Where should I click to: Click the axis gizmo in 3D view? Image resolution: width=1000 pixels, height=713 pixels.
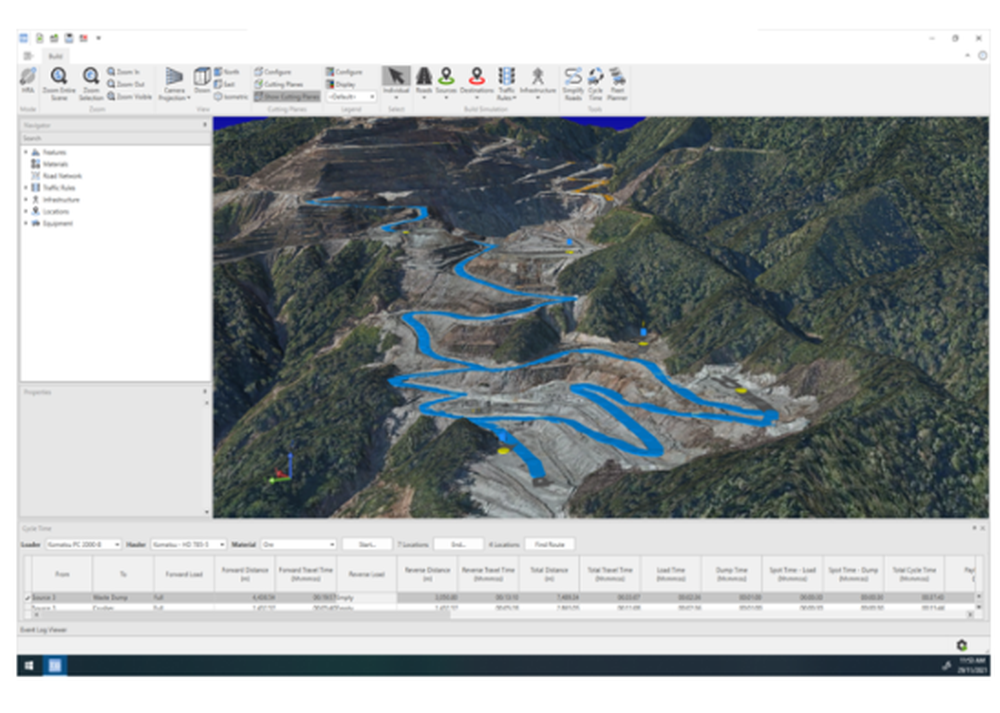point(281,466)
